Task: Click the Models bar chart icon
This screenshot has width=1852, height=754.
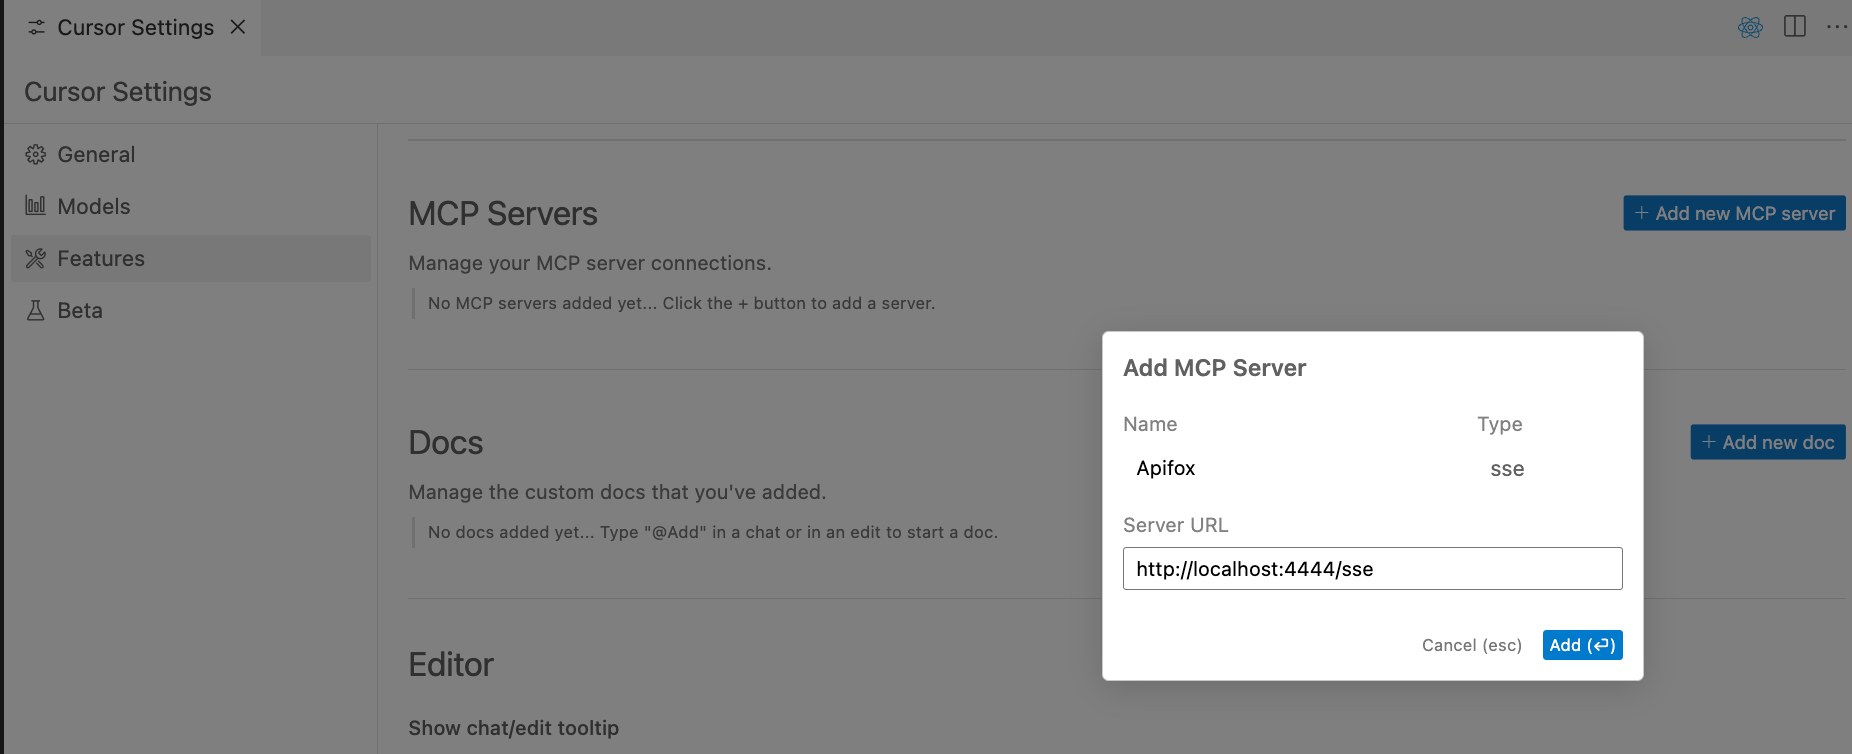Action: pyautogui.click(x=36, y=206)
